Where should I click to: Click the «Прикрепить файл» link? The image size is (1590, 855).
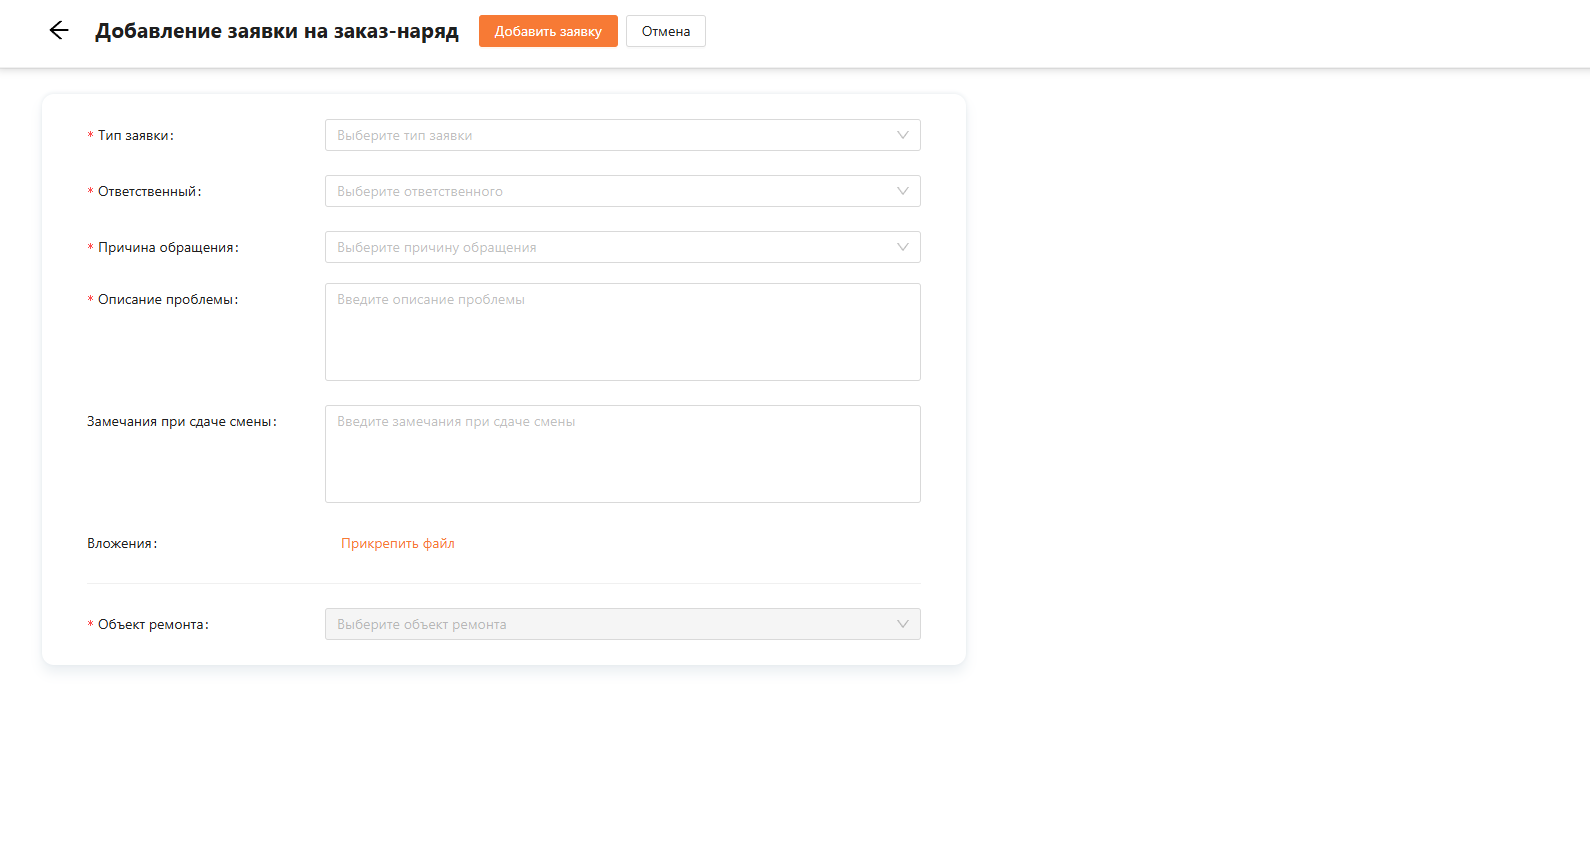coord(397,544)
